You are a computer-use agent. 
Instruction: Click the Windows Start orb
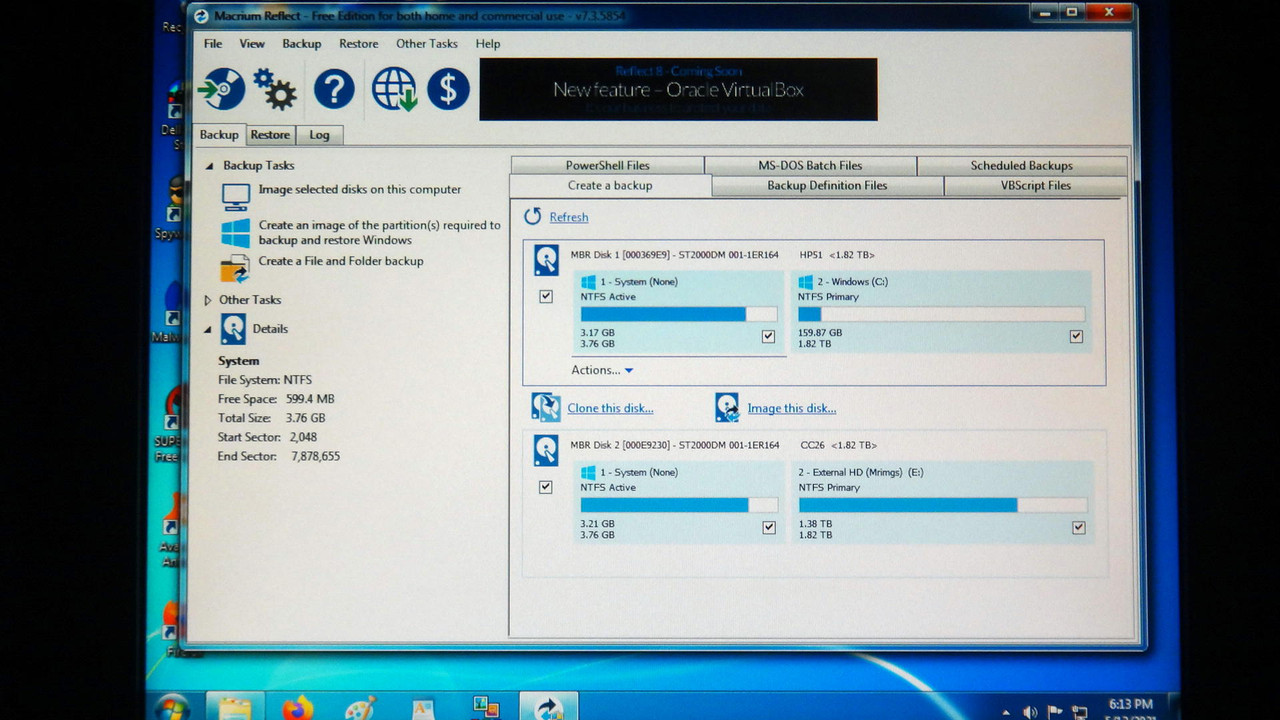[x=172, y=708]
